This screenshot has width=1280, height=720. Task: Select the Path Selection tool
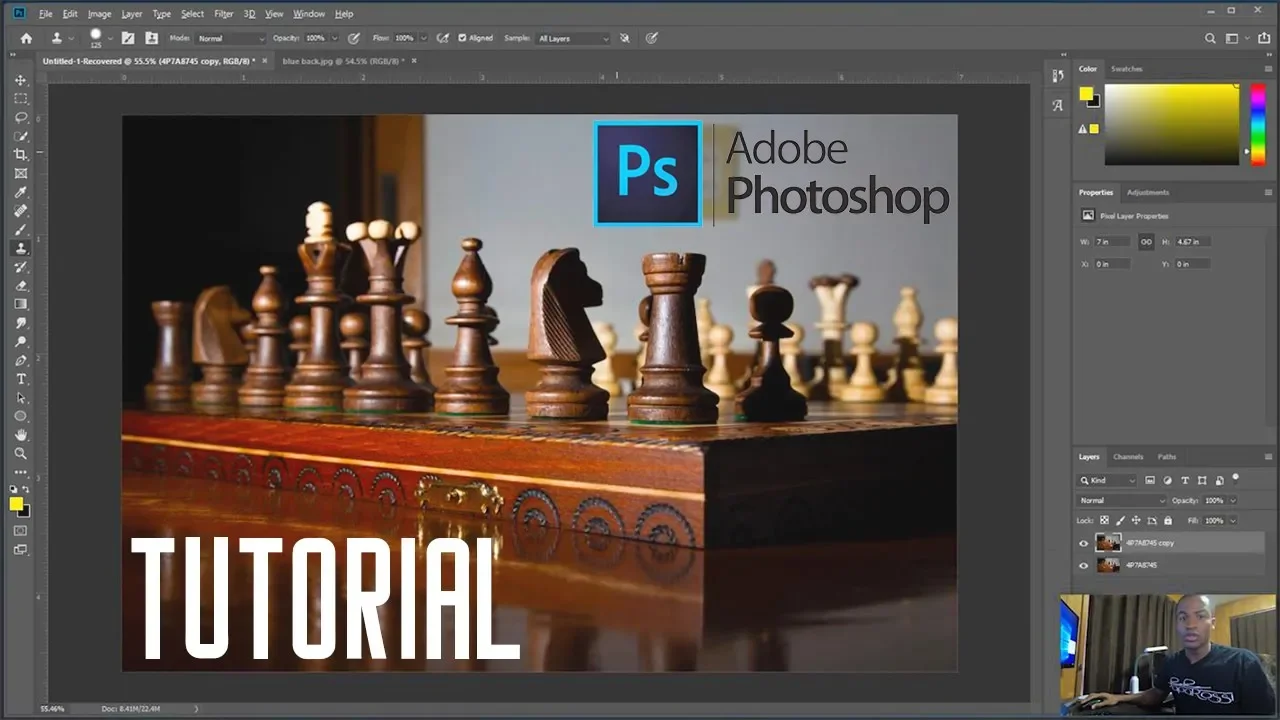pos(20,398)
